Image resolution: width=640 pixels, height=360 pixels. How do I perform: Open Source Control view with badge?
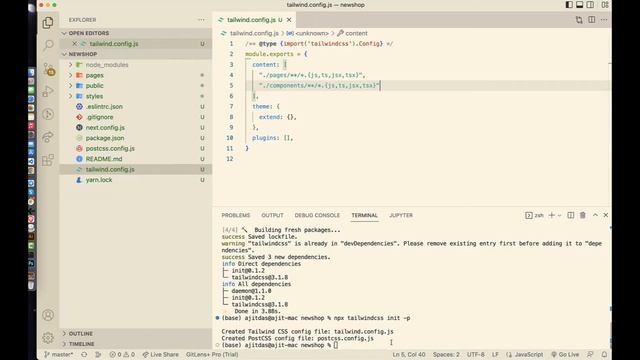49,69
